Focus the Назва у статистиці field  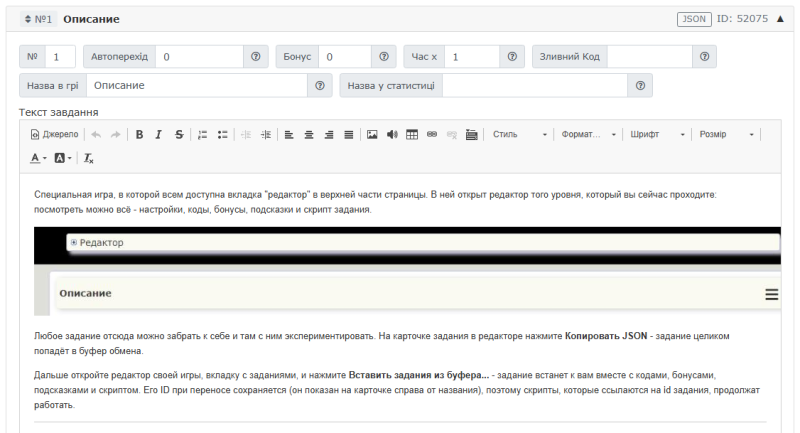(535, 86)
